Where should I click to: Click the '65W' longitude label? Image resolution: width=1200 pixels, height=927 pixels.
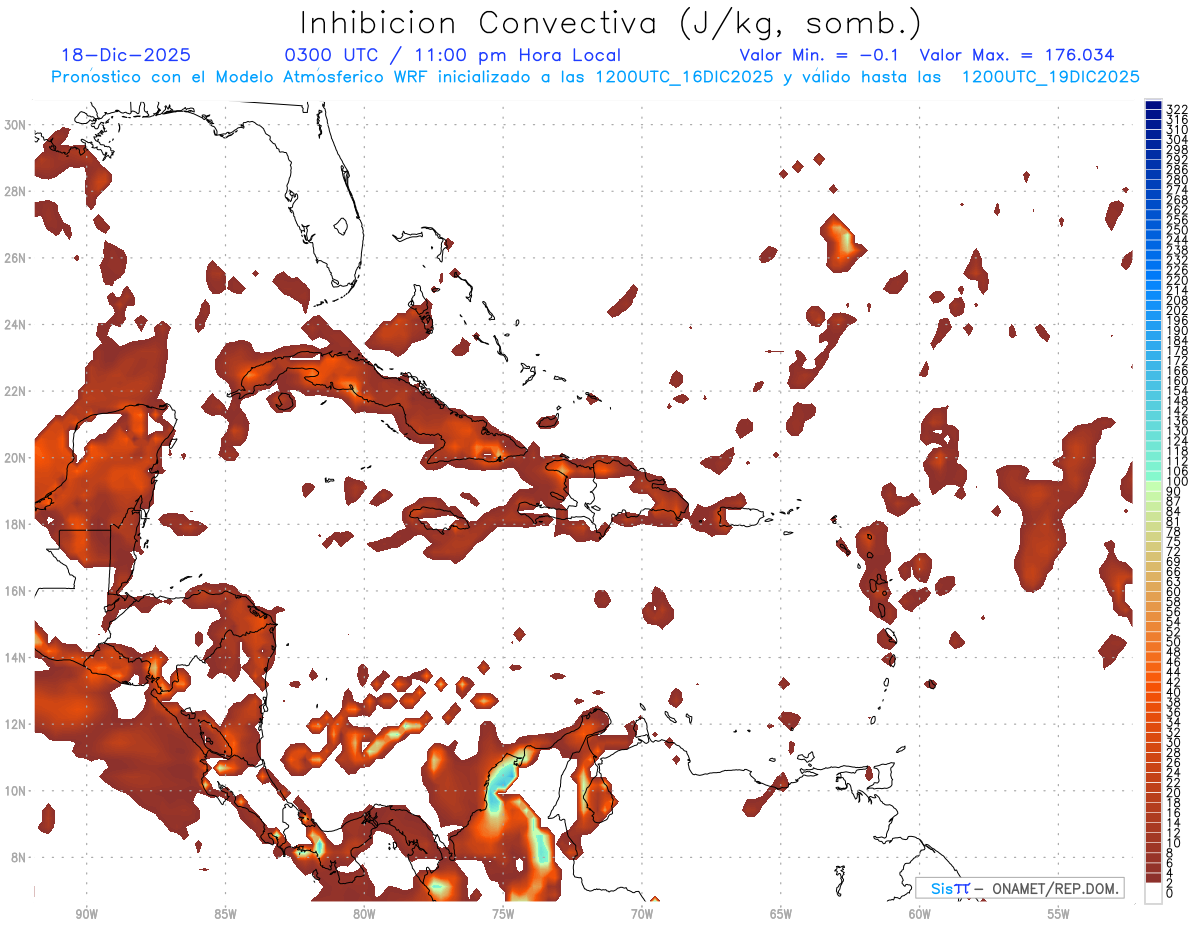[781, 915]
